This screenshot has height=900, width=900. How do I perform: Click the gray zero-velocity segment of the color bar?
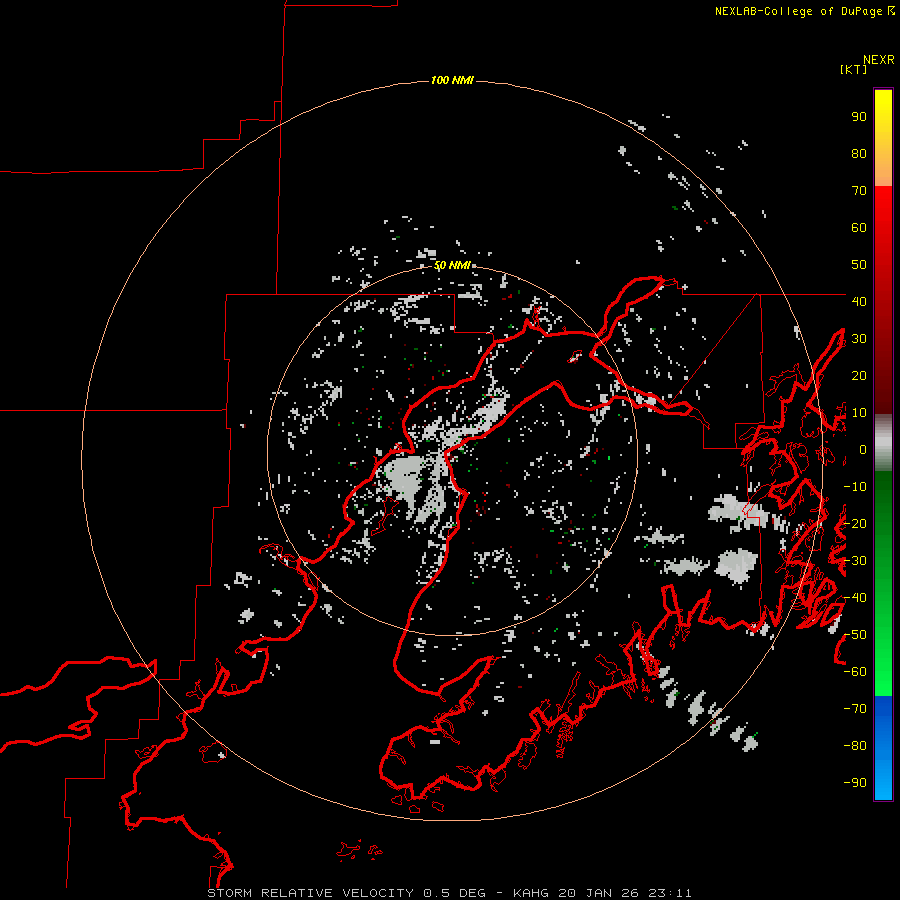(883, 443)
